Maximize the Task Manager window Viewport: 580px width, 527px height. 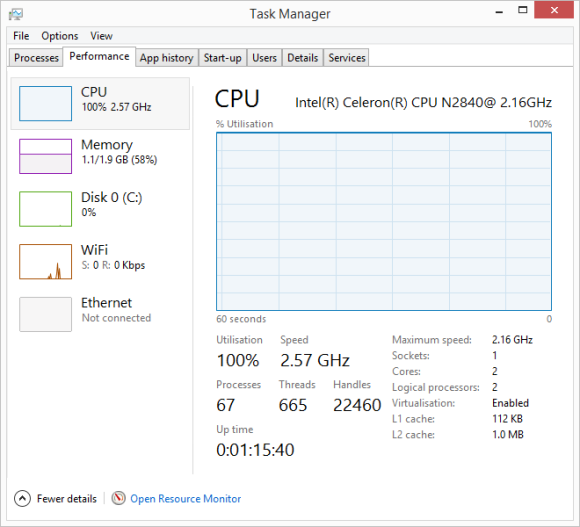click(523, 10)
